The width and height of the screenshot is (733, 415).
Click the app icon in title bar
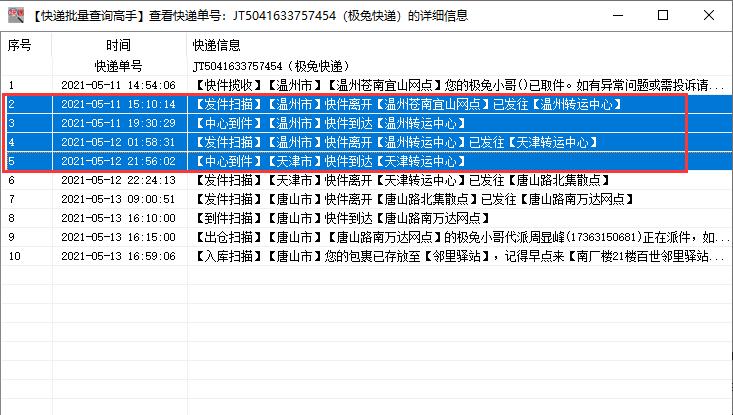point(16,15)
